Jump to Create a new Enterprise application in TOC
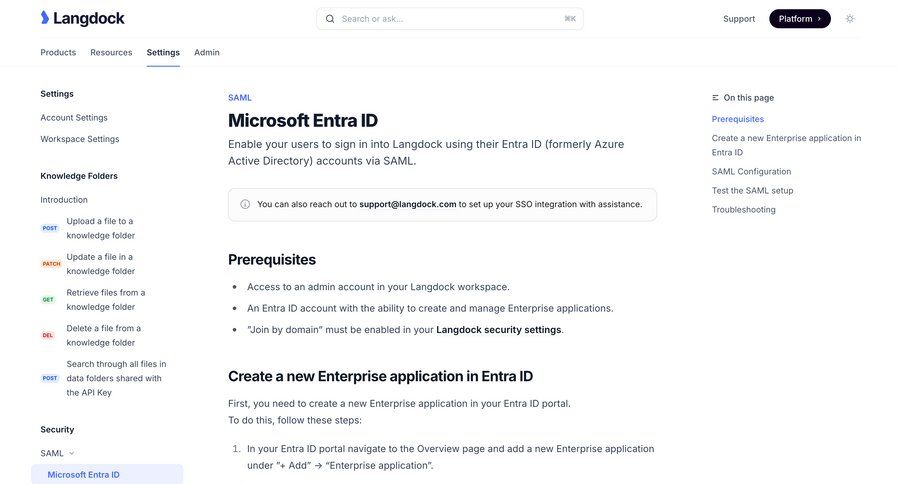The width and height of the screenshot is (900, 484). click(786, 145)
